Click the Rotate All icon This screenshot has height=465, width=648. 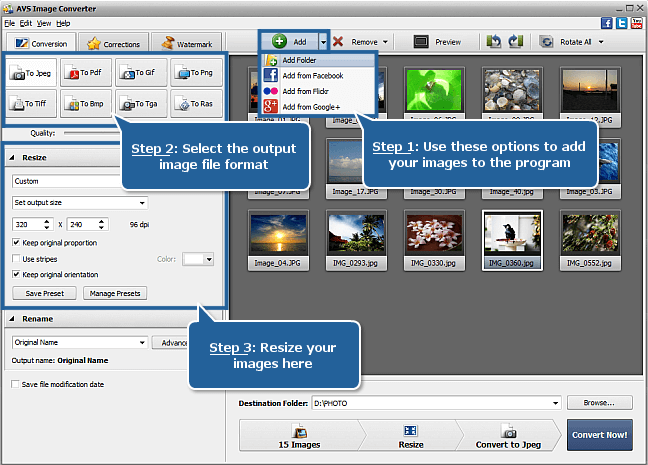click(x=546, y=42)
